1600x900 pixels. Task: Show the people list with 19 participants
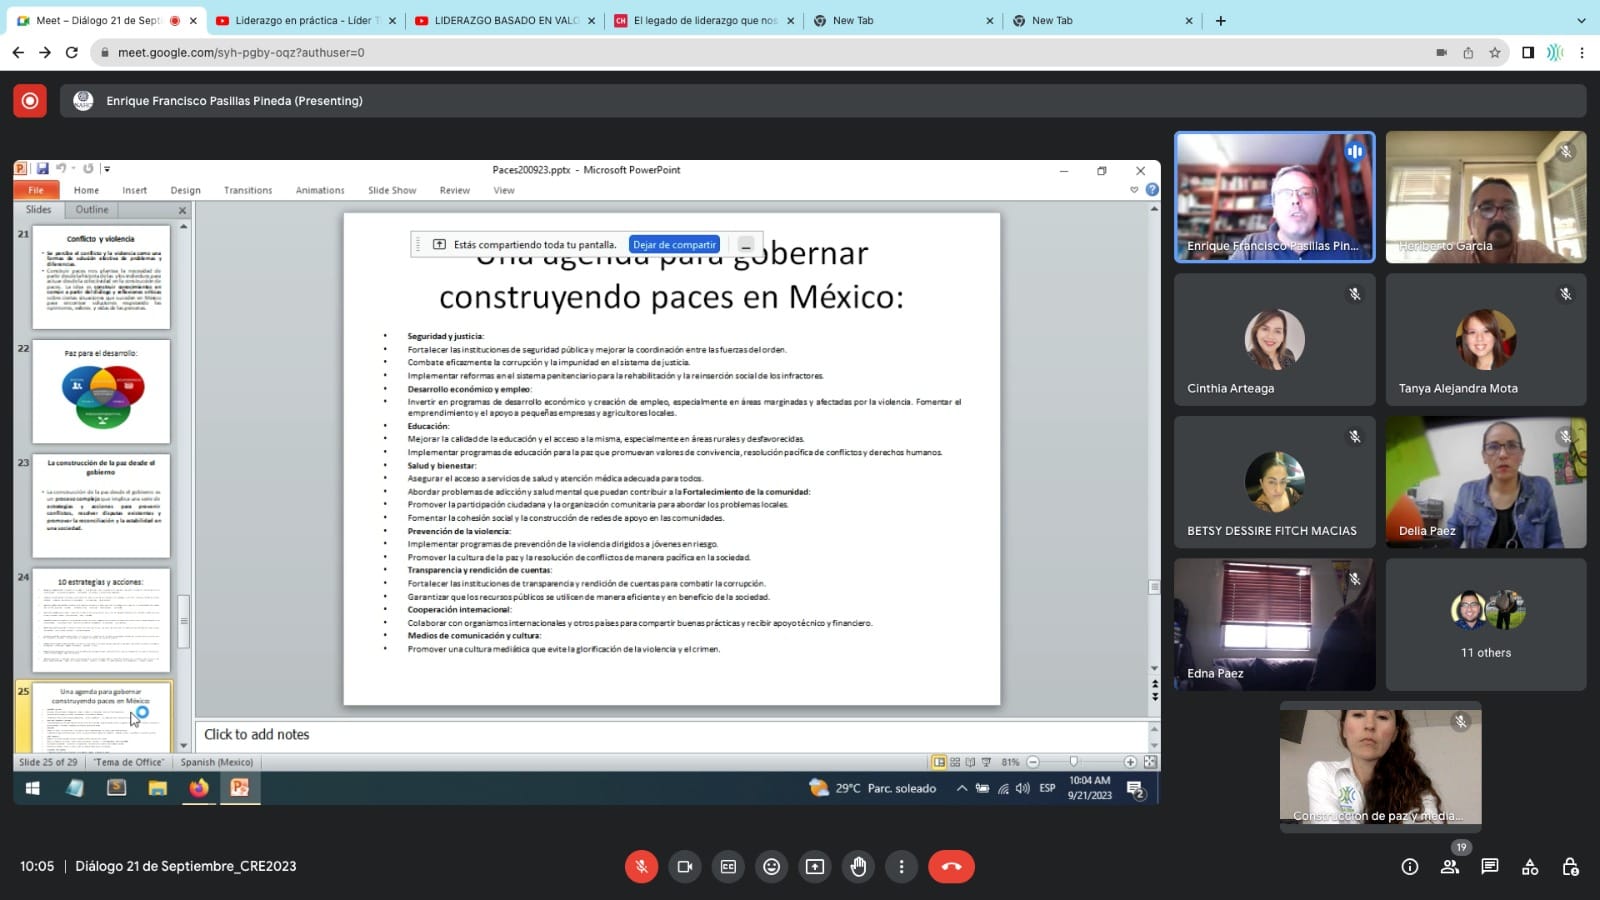coord(1449,866)
